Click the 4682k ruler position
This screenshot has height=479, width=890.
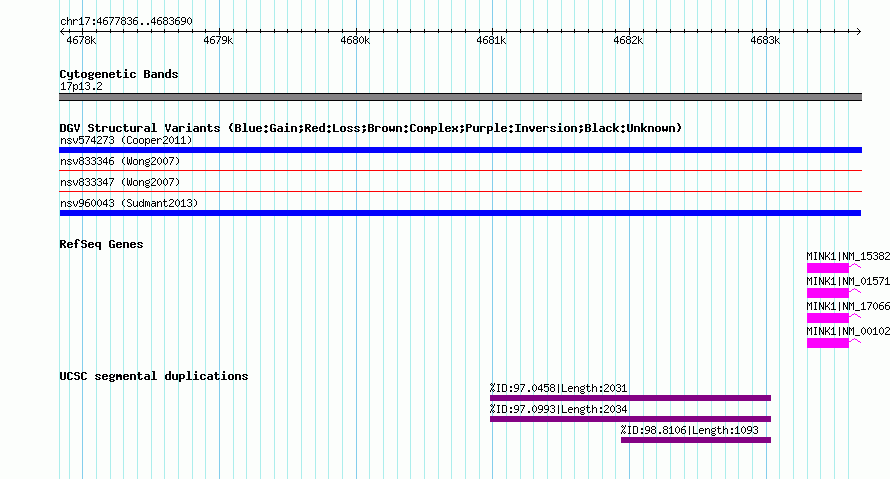[x=628, y=40]
